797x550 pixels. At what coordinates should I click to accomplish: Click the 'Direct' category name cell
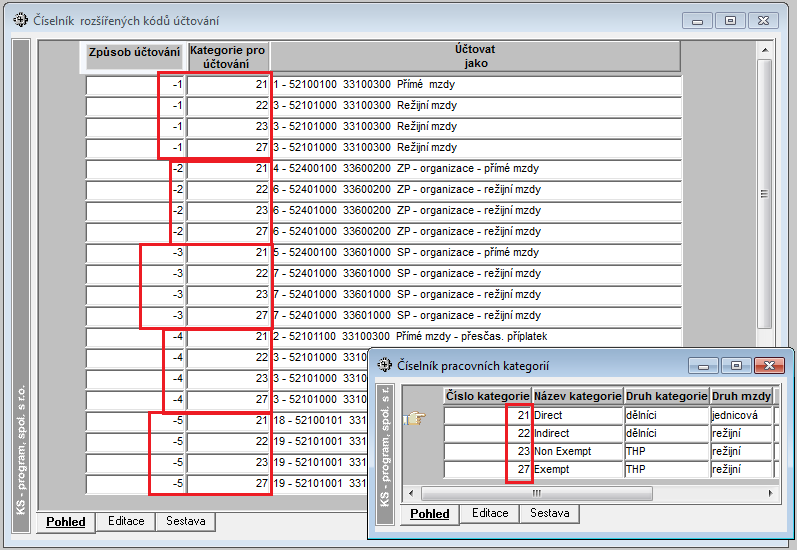pyautogui.click(x=578, y=415)
